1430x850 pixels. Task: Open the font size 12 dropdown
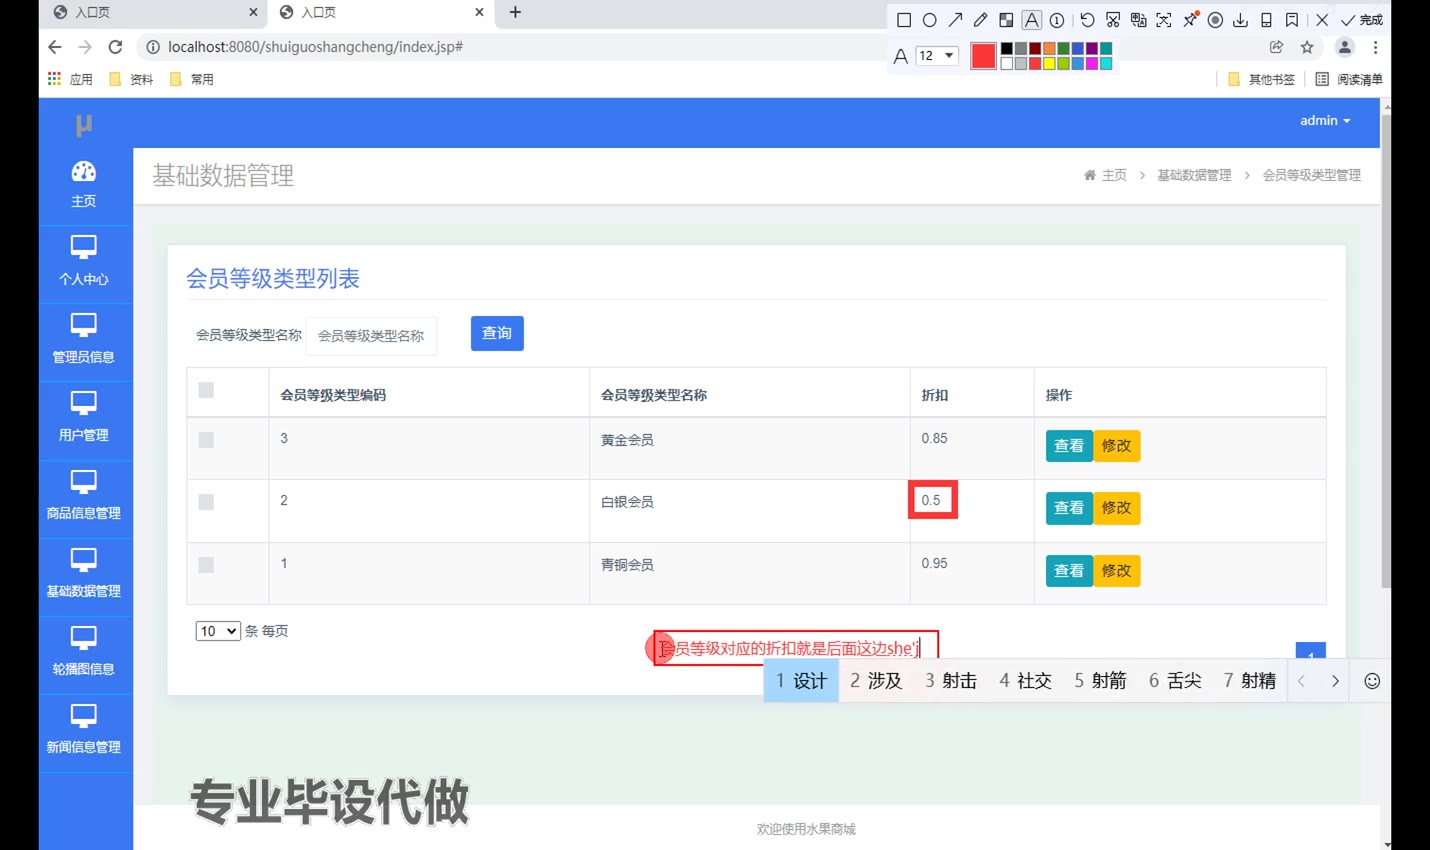pos(937,56)
